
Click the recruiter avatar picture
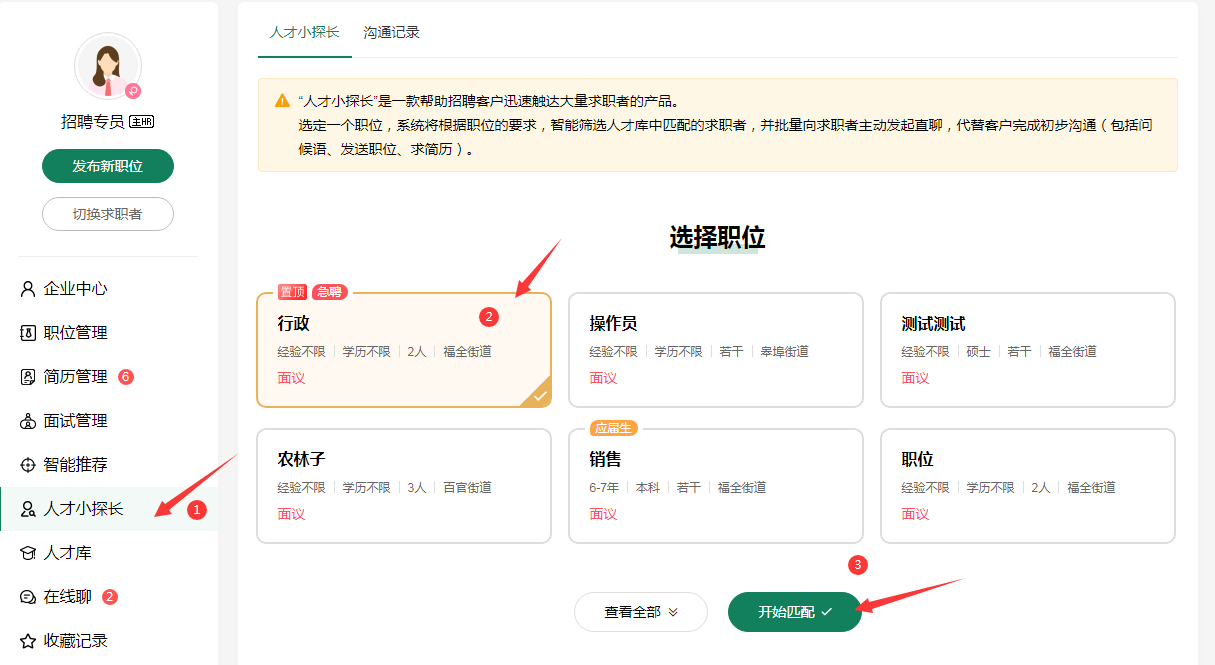(107, 66)
